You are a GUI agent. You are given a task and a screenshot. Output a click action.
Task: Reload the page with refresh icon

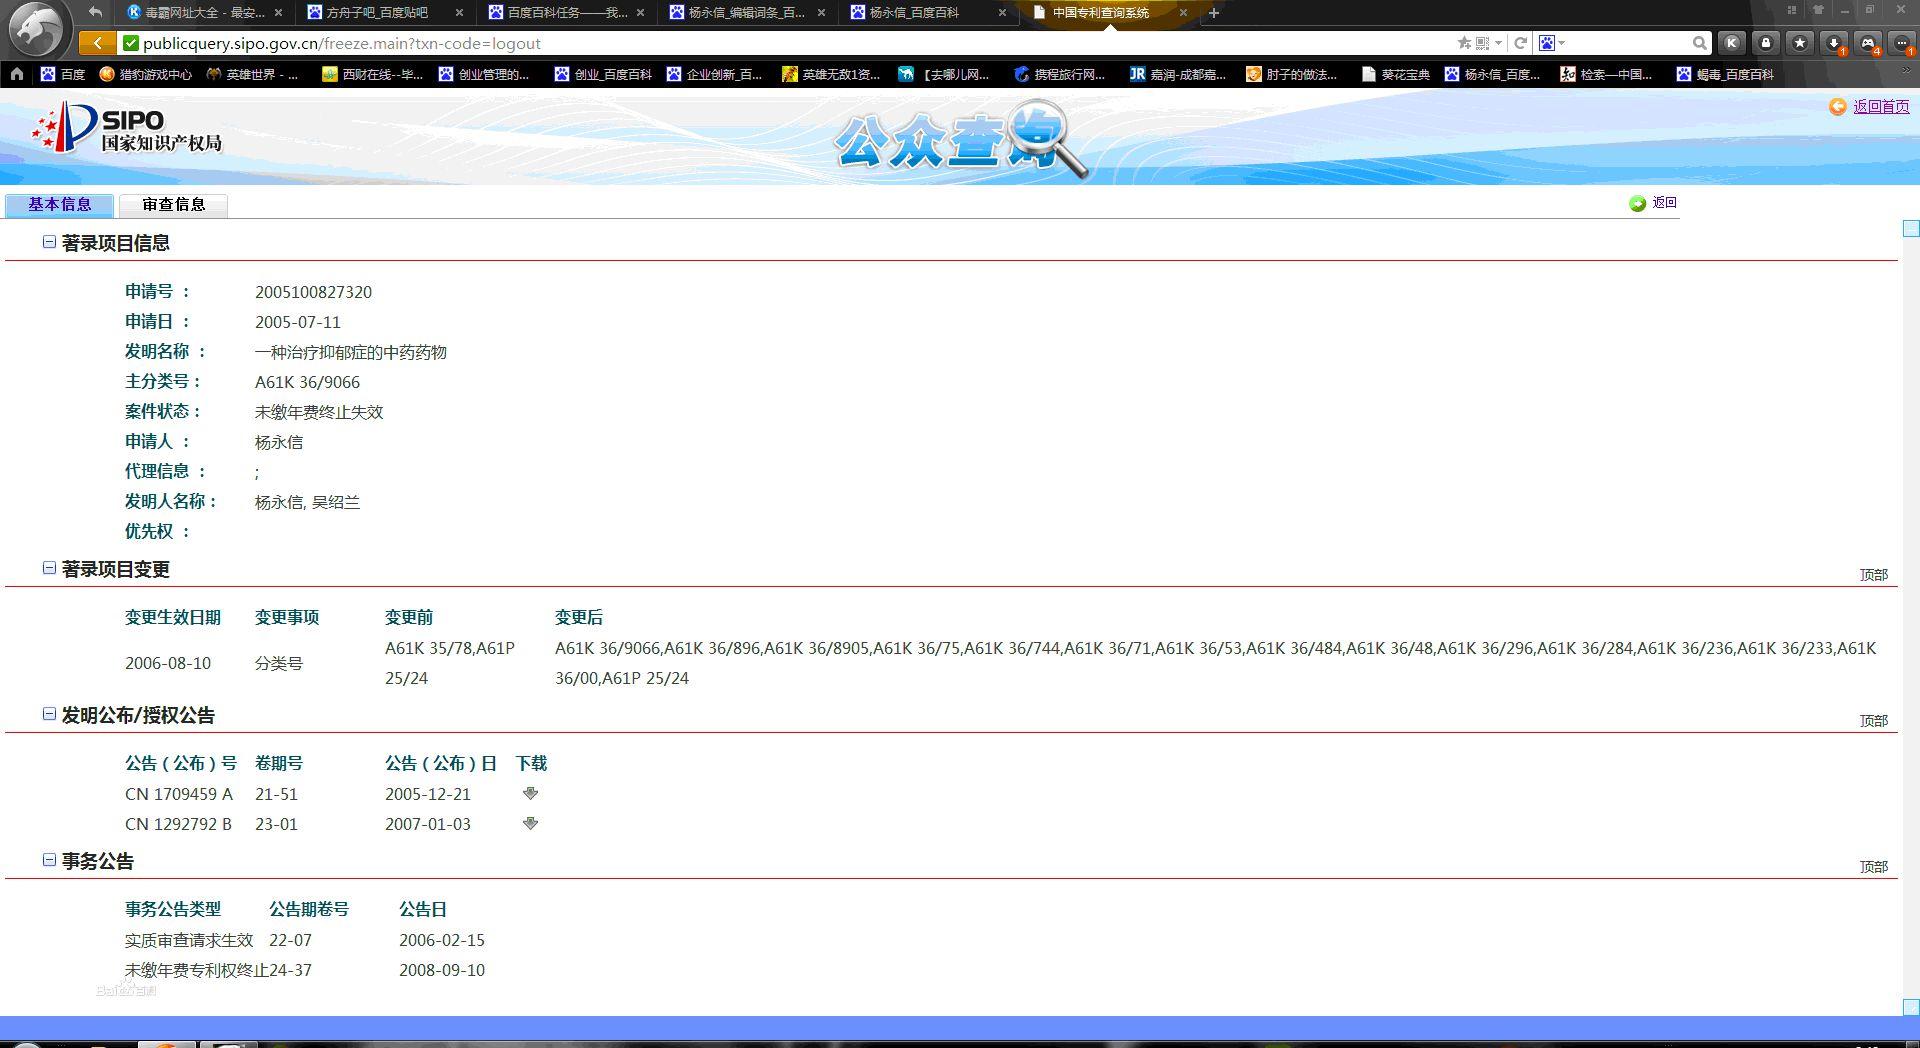pyautogui.click(x=1520, y=43)
